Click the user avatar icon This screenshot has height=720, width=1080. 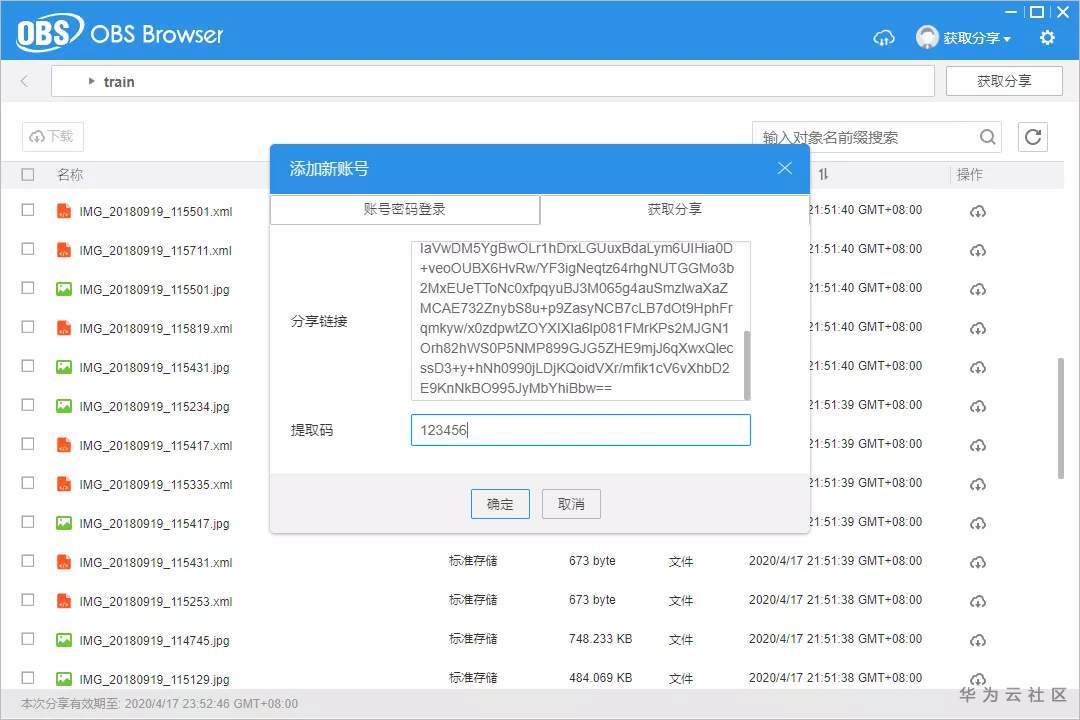click(927, 37)
